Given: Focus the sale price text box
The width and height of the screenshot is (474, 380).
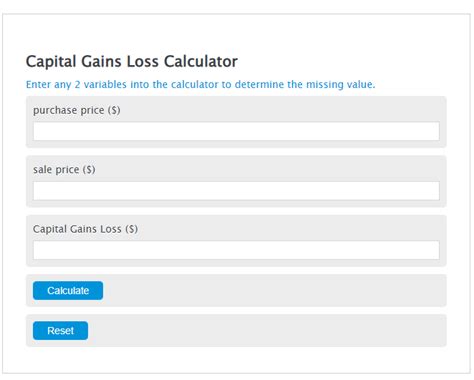Looking at the screenshot, I should (x=236, y=191).
